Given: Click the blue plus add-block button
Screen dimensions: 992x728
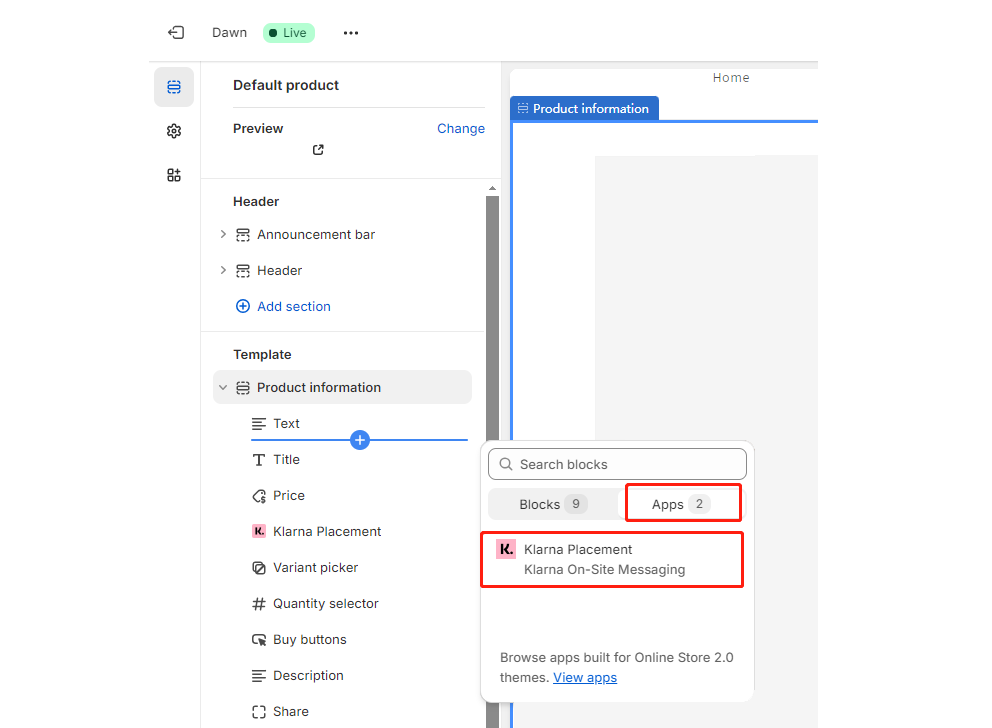Looking at the screenshot, I should (360, 440).
